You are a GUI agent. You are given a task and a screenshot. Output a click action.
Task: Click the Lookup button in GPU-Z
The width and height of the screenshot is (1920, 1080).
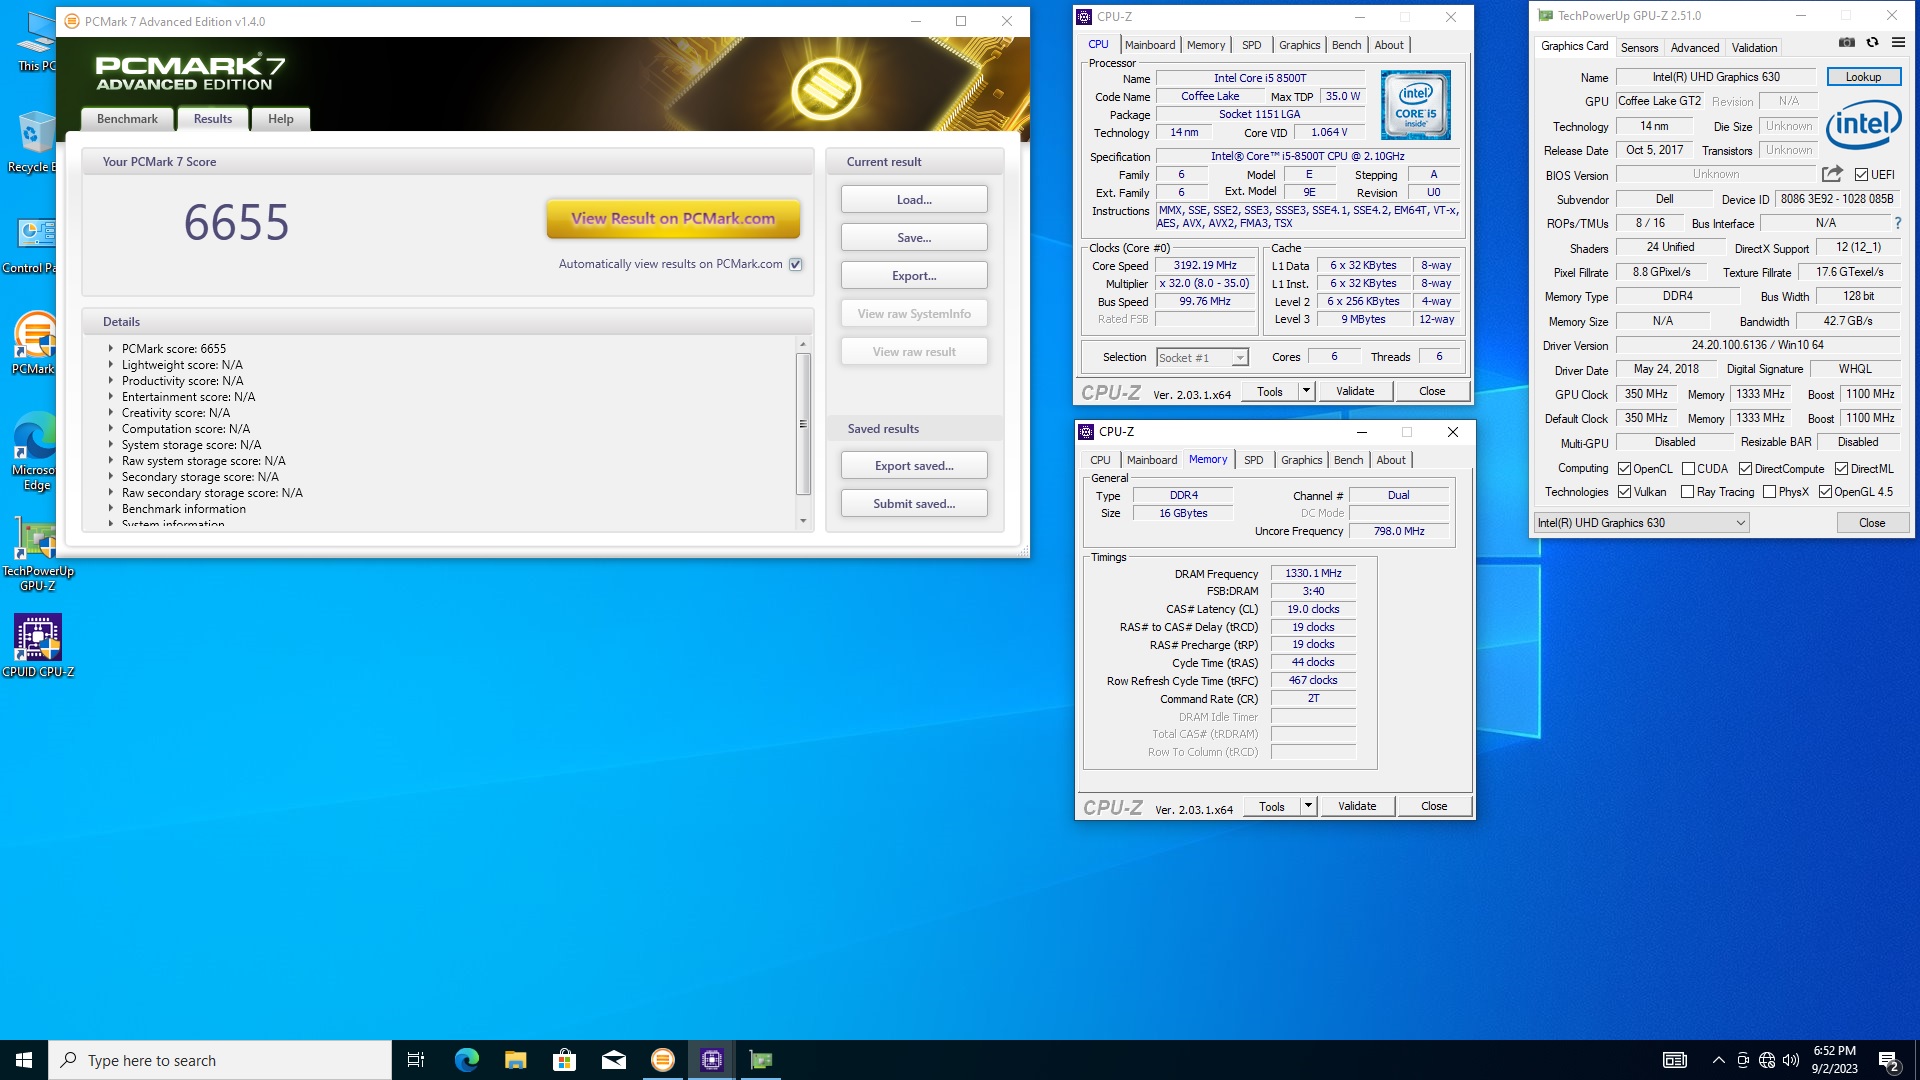coord(1863,77)
